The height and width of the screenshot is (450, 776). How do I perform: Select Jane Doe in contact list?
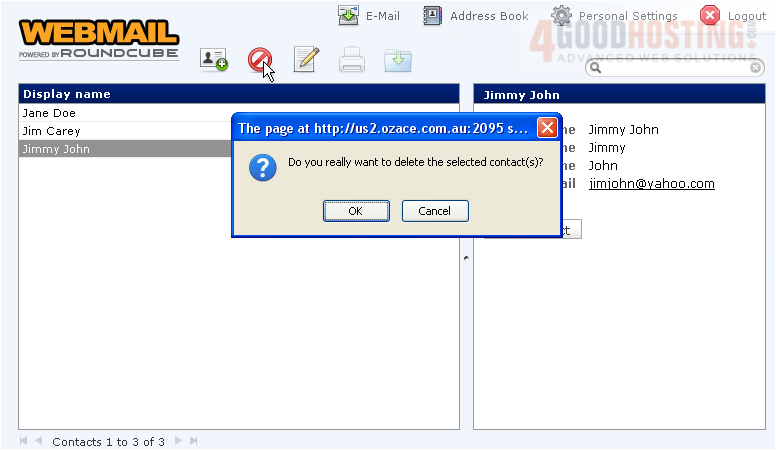tap(50, 113)
